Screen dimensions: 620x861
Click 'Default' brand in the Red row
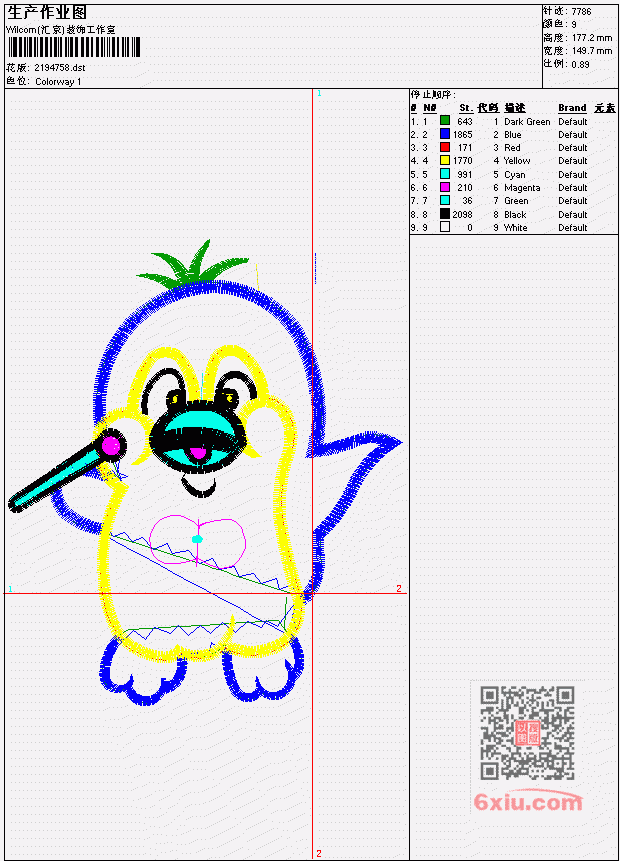click(x=573, y=148)
